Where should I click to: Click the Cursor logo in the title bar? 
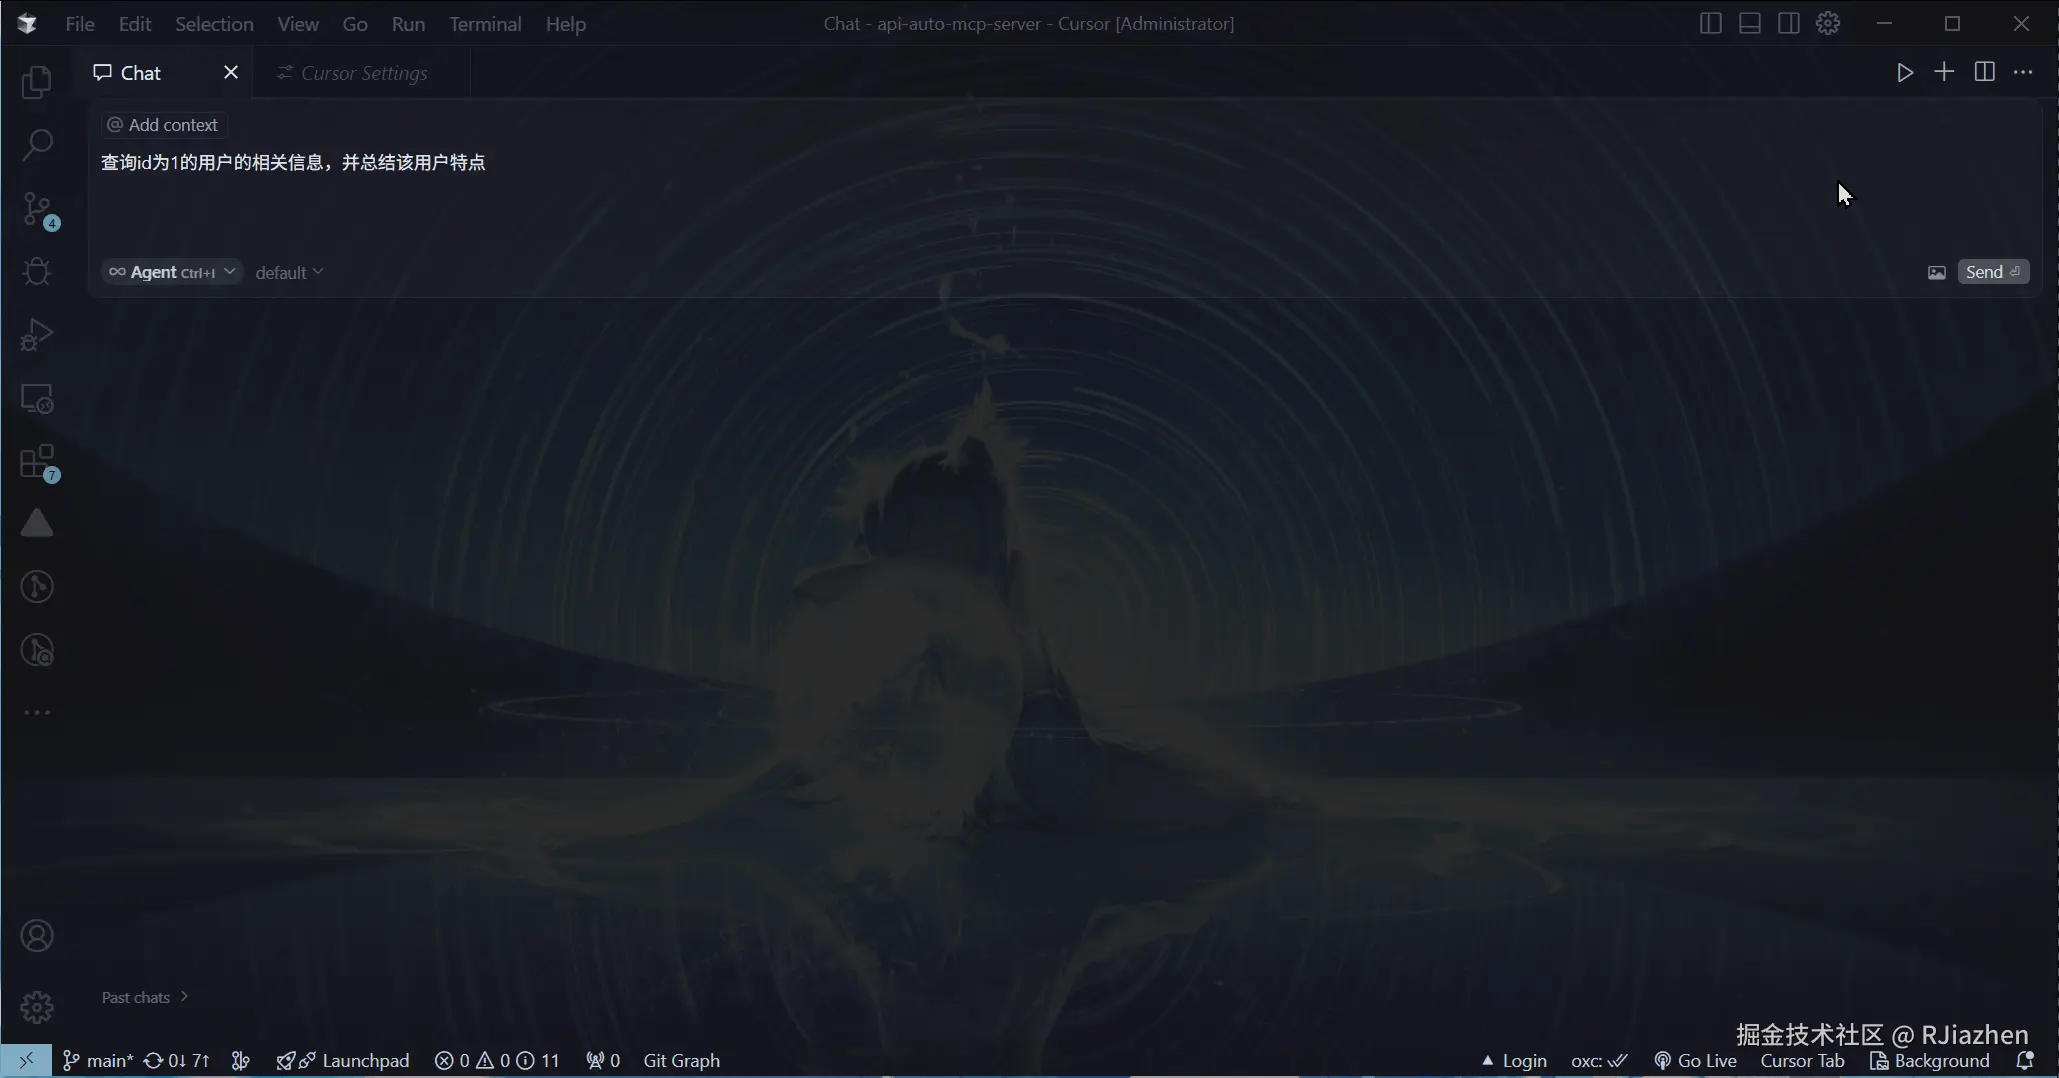27,23
